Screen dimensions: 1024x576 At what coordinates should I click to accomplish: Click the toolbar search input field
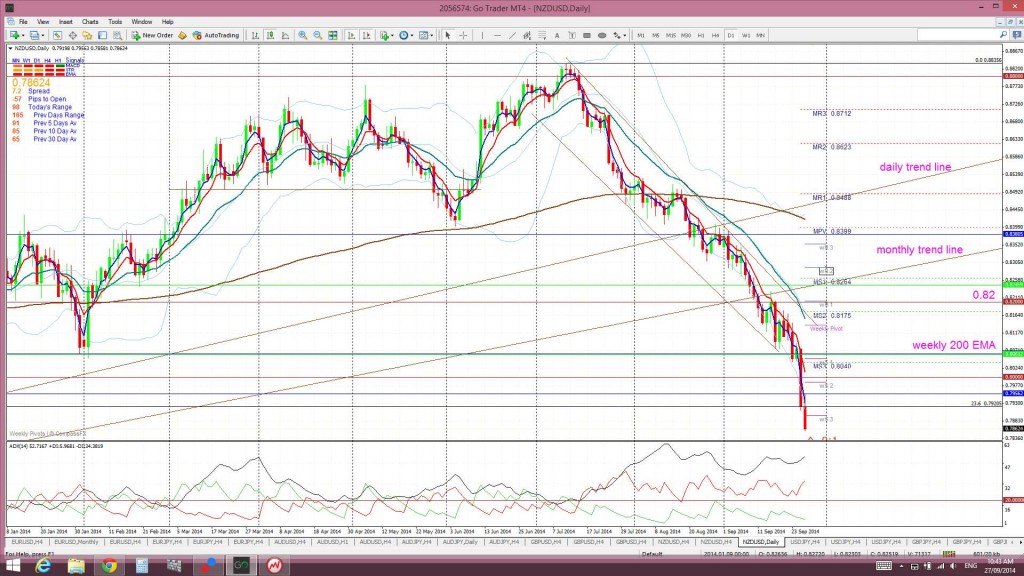[957, 35]
